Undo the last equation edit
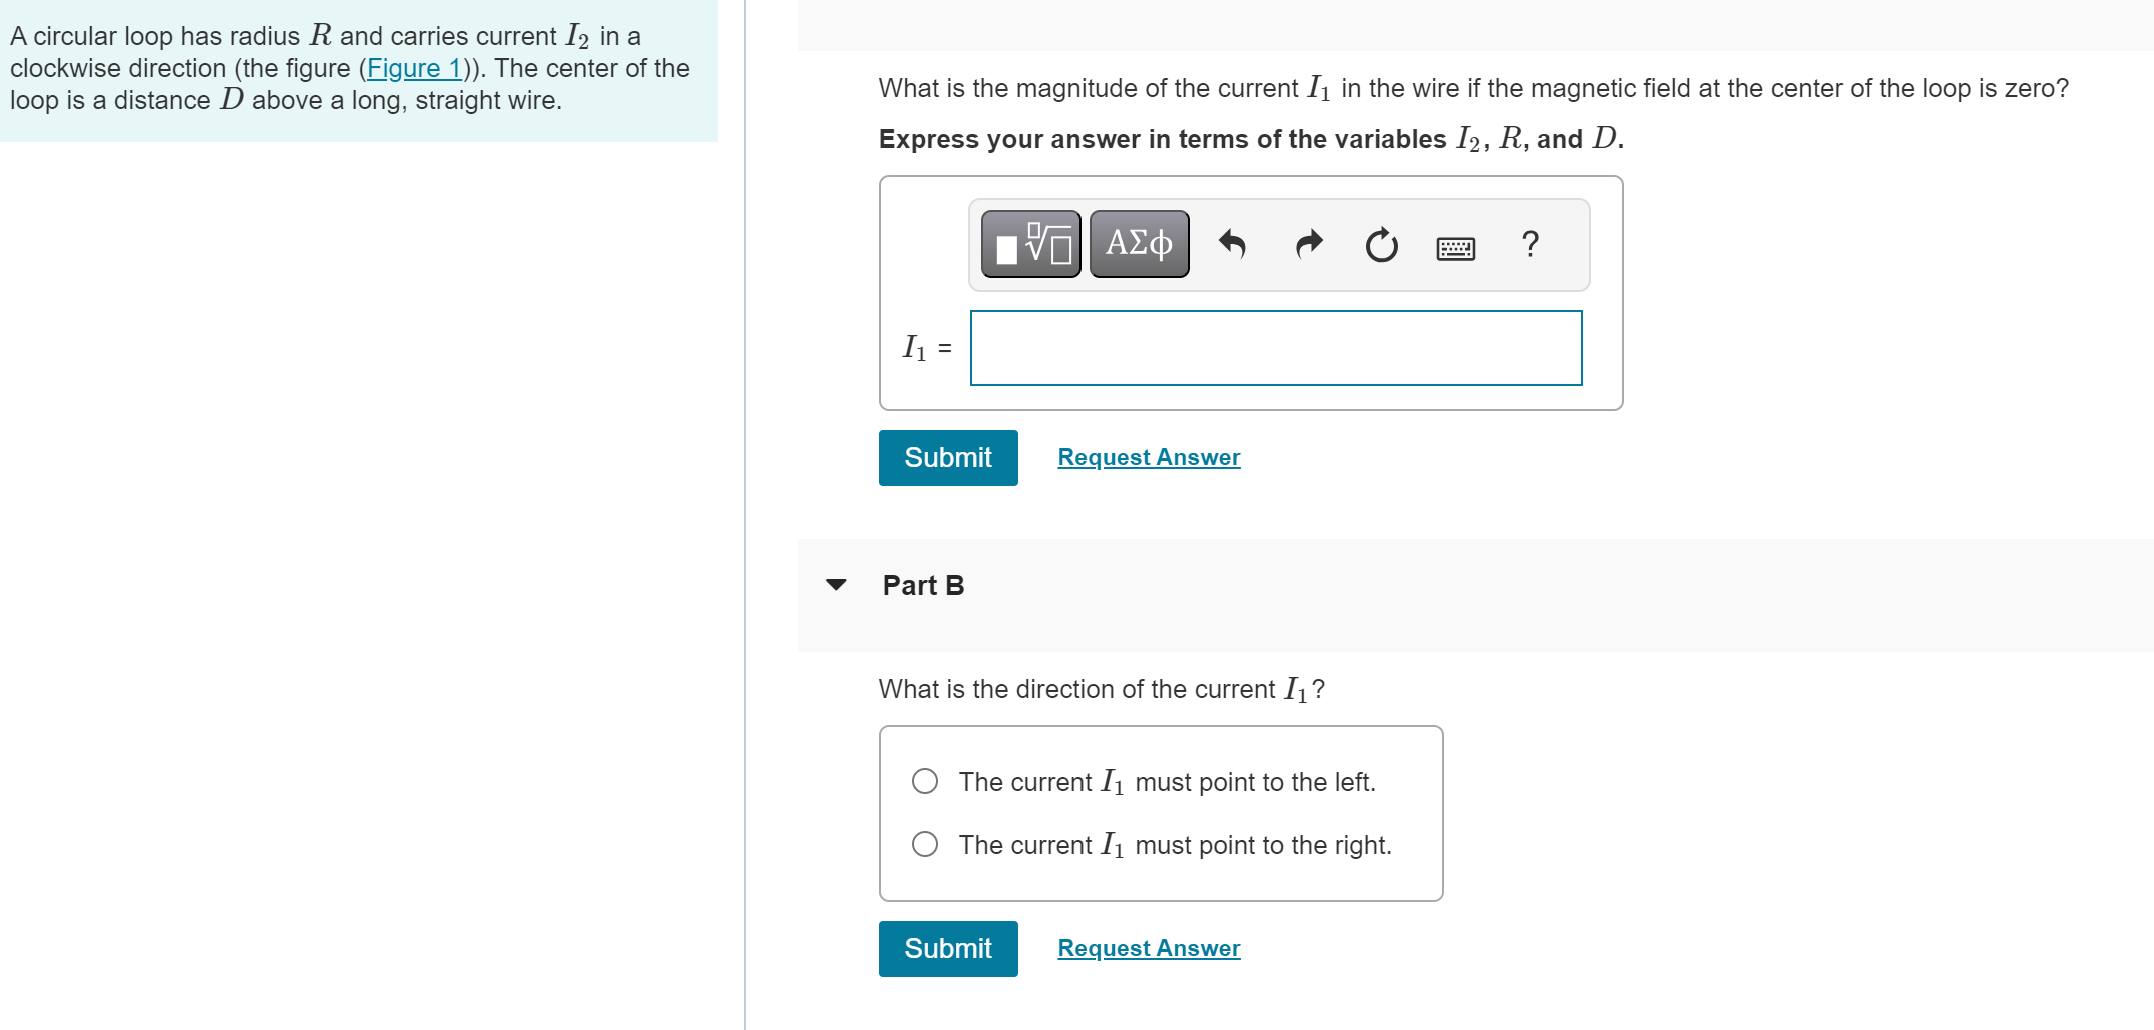Viewport: 2154px width, 1030px height. (1233, 244)
